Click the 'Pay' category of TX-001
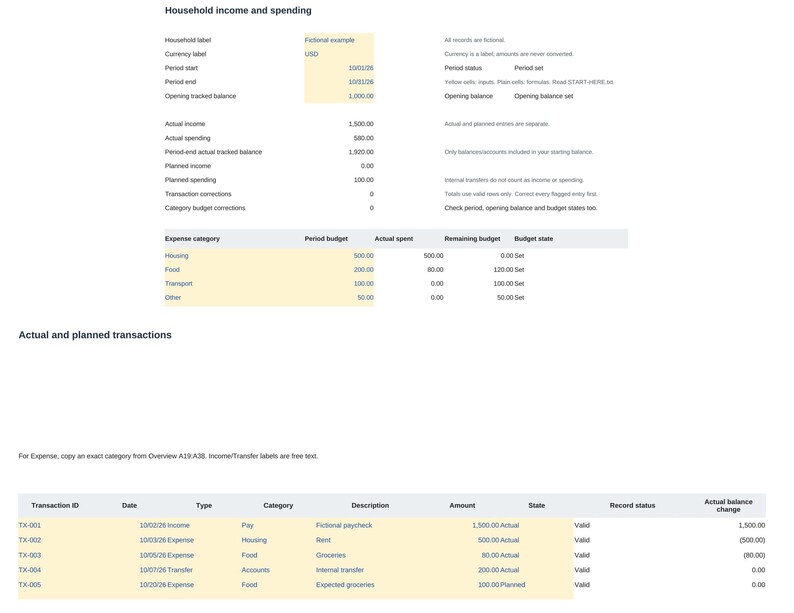This screenshot has height=613, width=794. coord(247,525)
